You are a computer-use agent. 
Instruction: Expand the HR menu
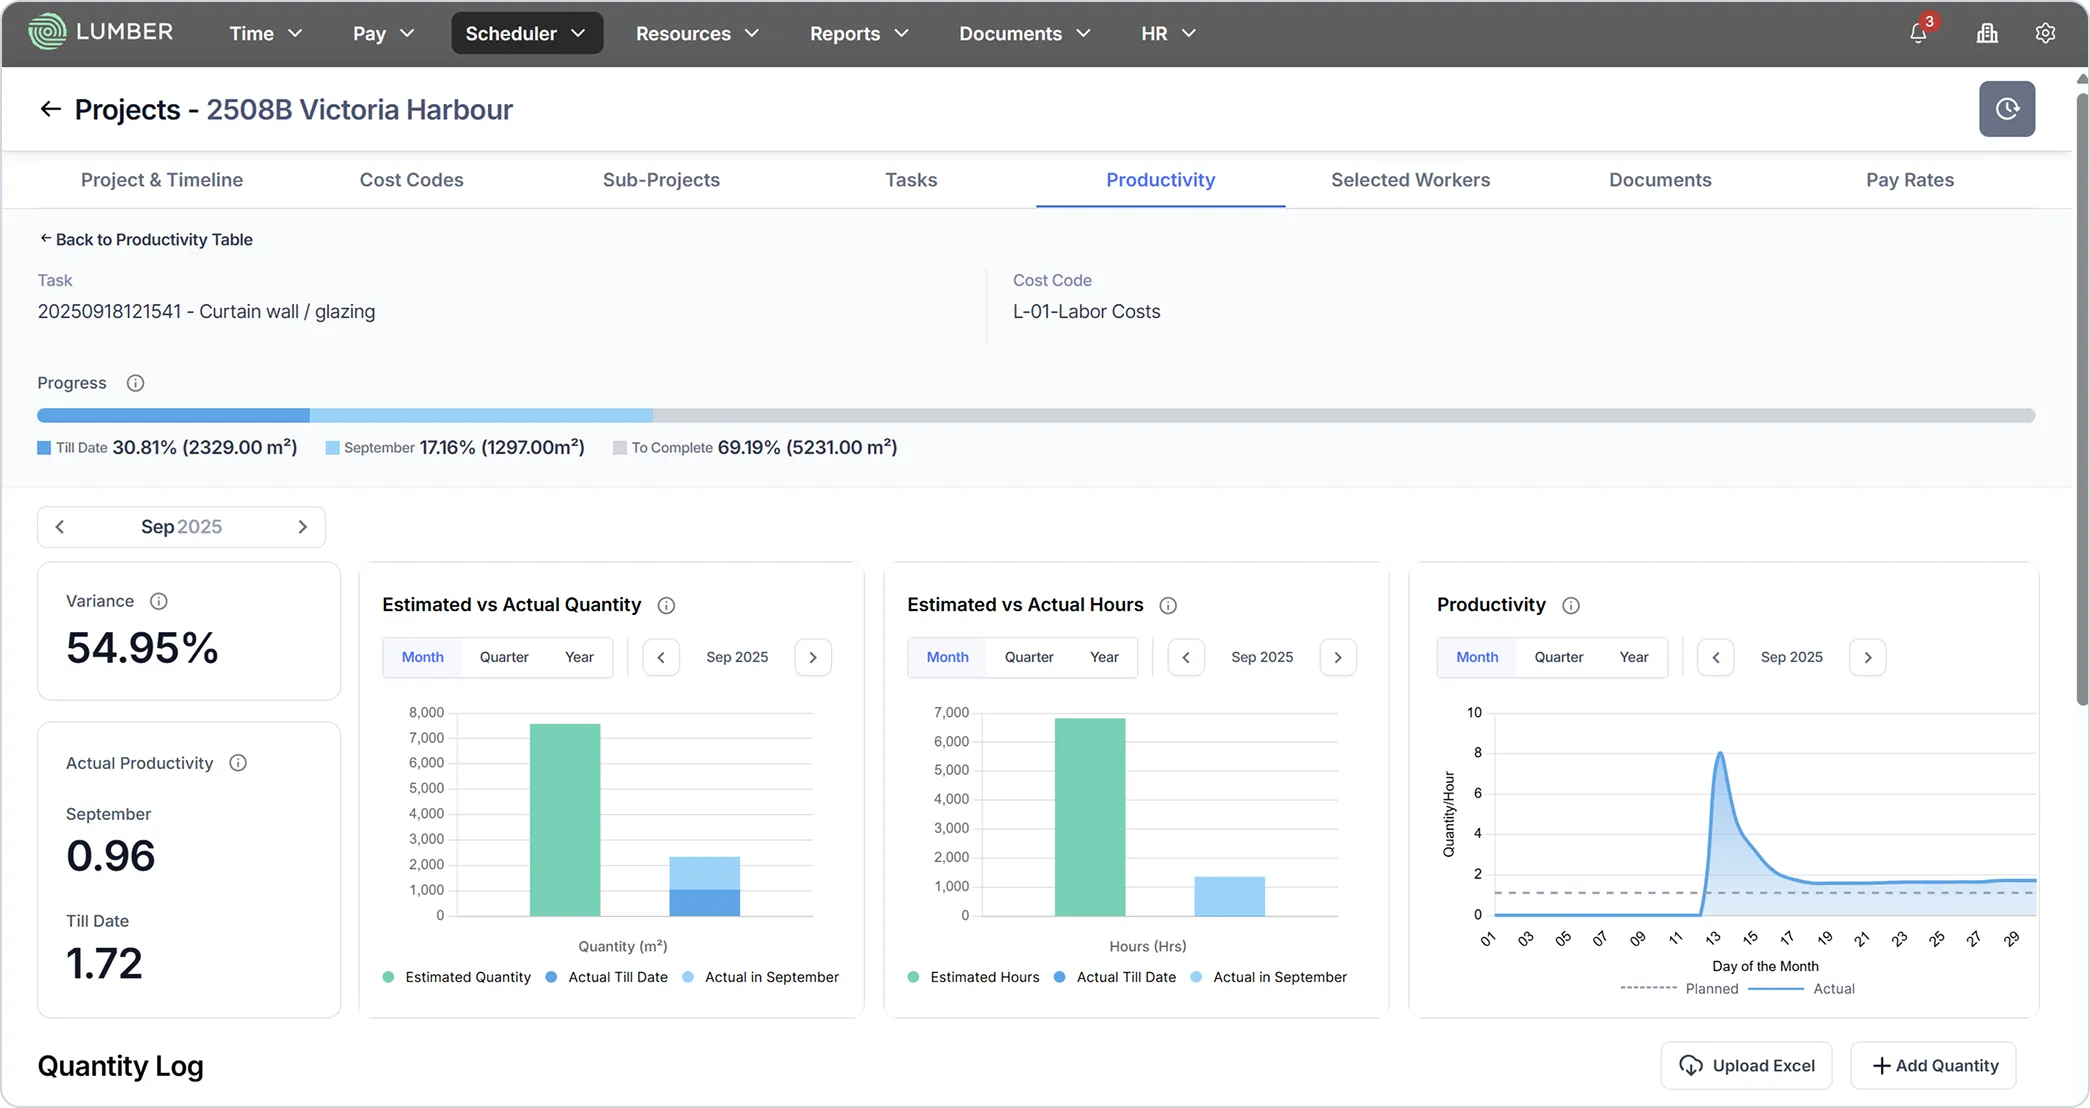(1168, 33)
